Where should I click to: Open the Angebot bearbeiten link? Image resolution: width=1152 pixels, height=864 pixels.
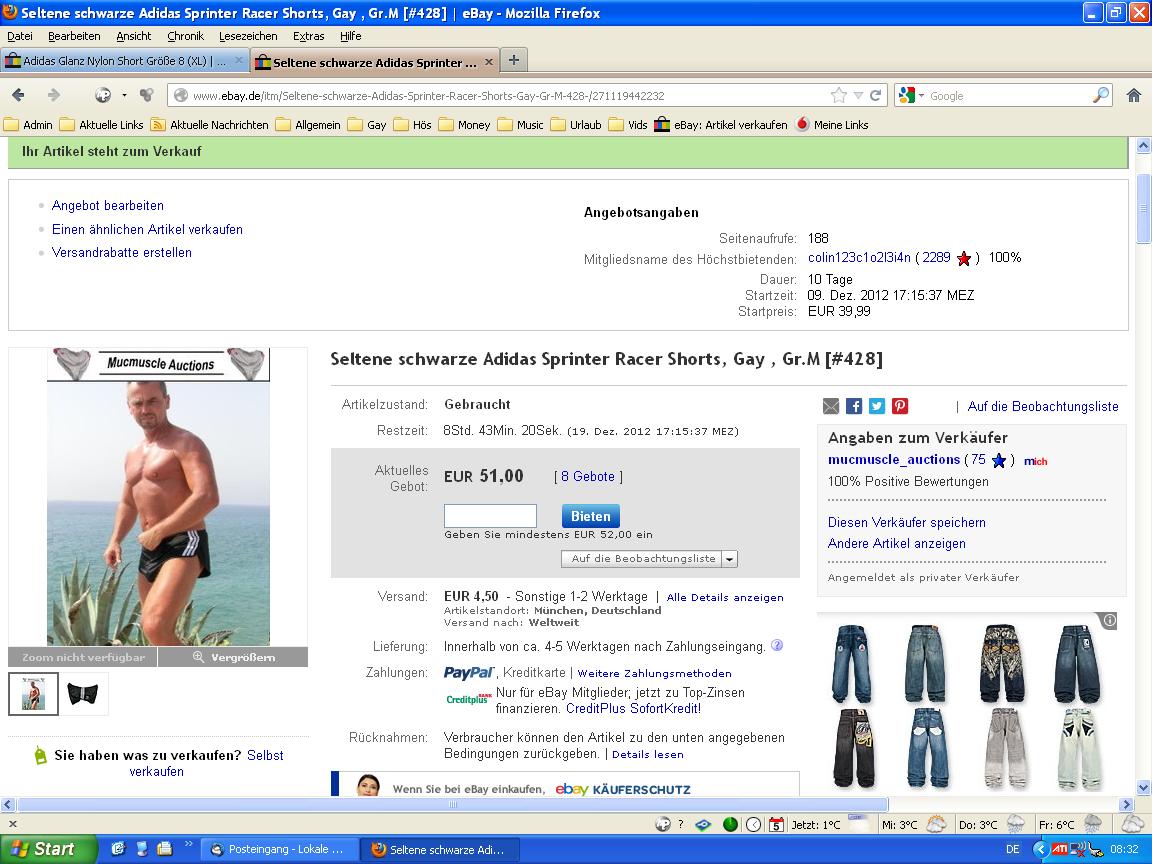coord(107,205)
